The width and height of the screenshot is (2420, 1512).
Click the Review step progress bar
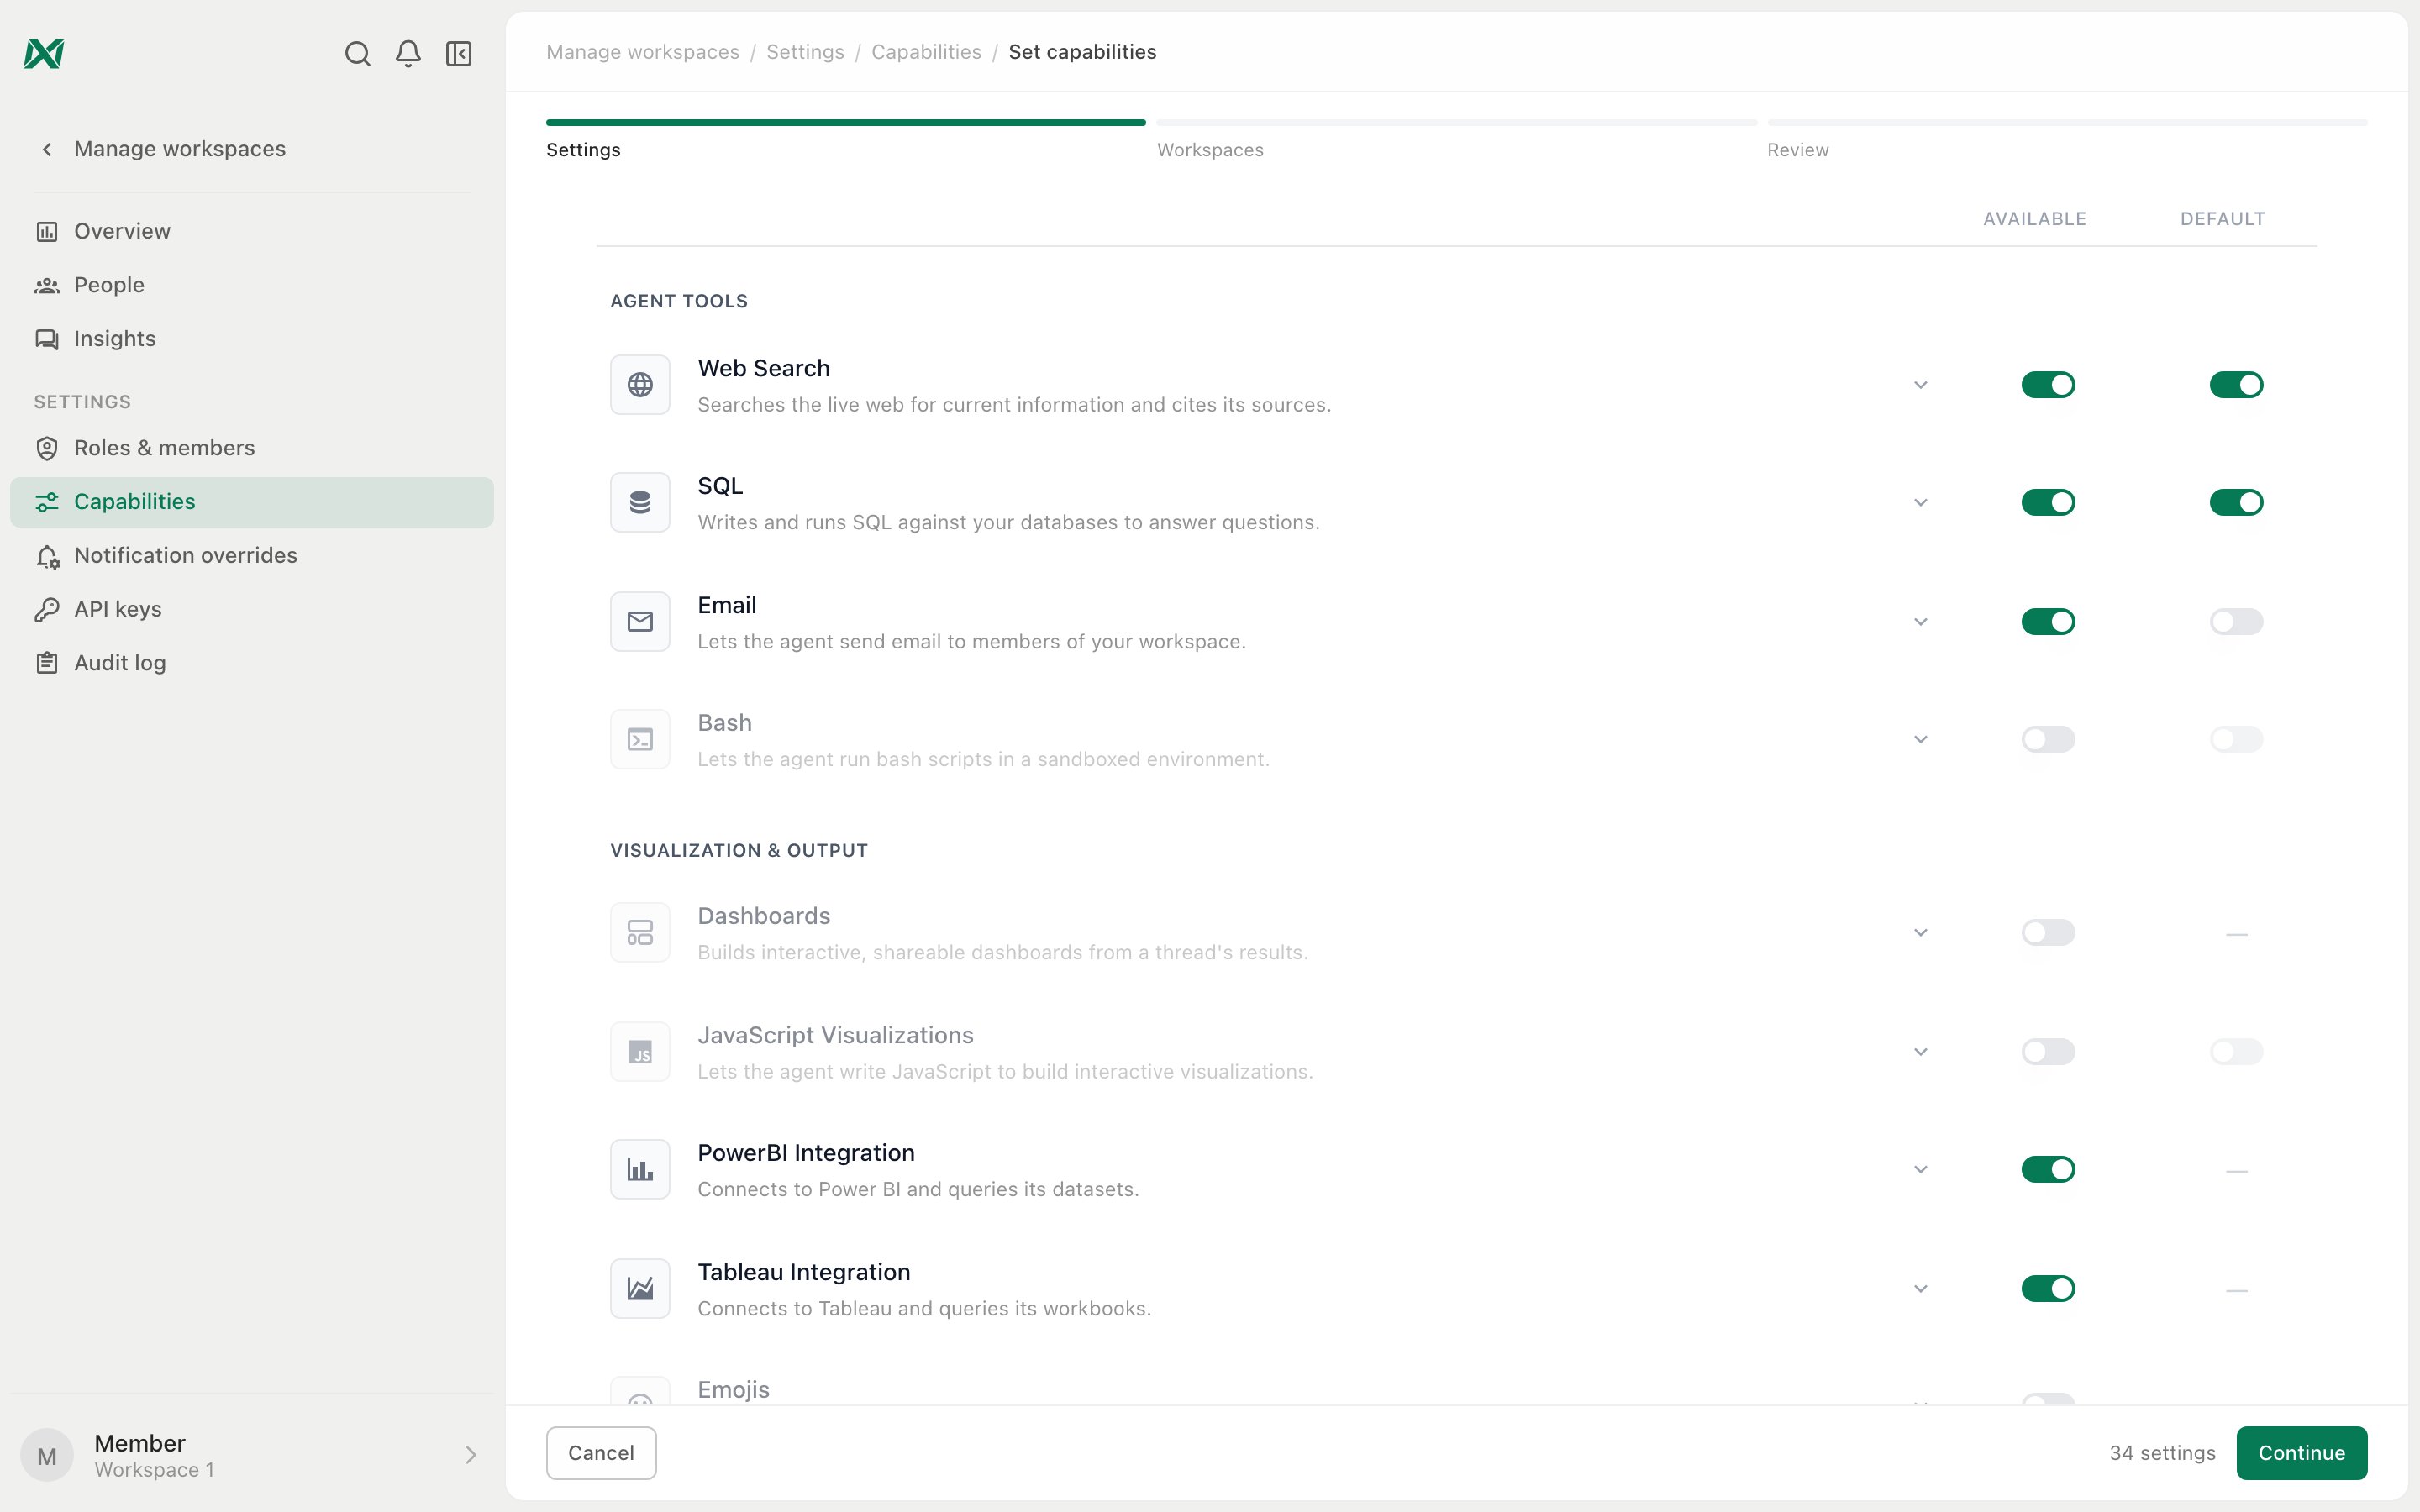(2067, 123)
